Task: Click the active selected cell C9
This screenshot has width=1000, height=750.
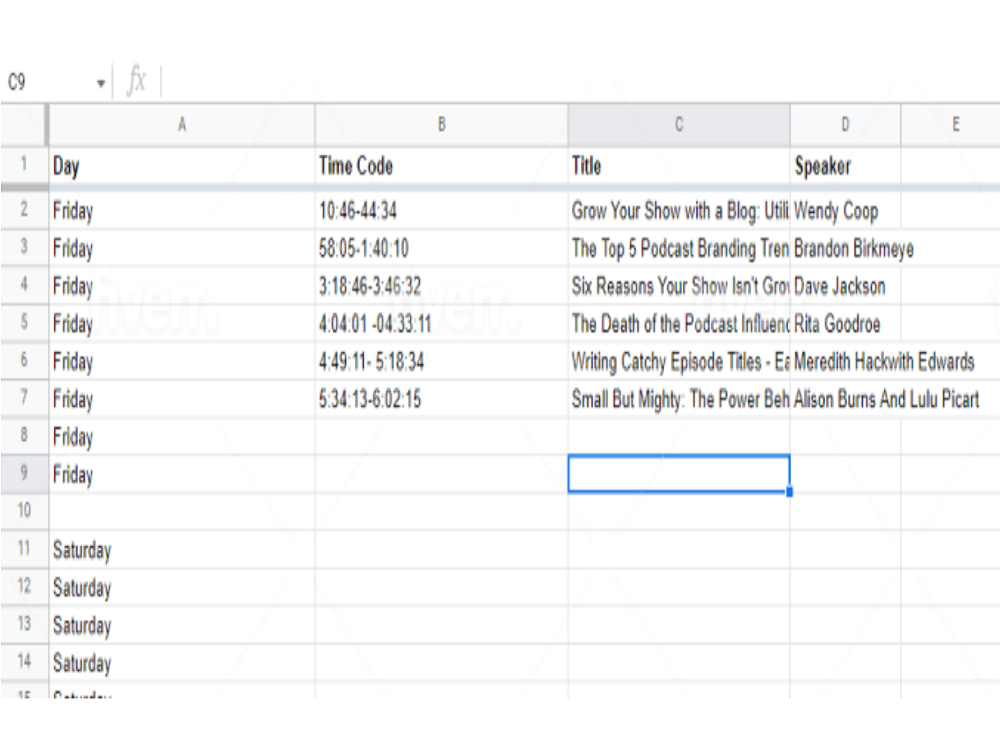Action: click(679, 474)
